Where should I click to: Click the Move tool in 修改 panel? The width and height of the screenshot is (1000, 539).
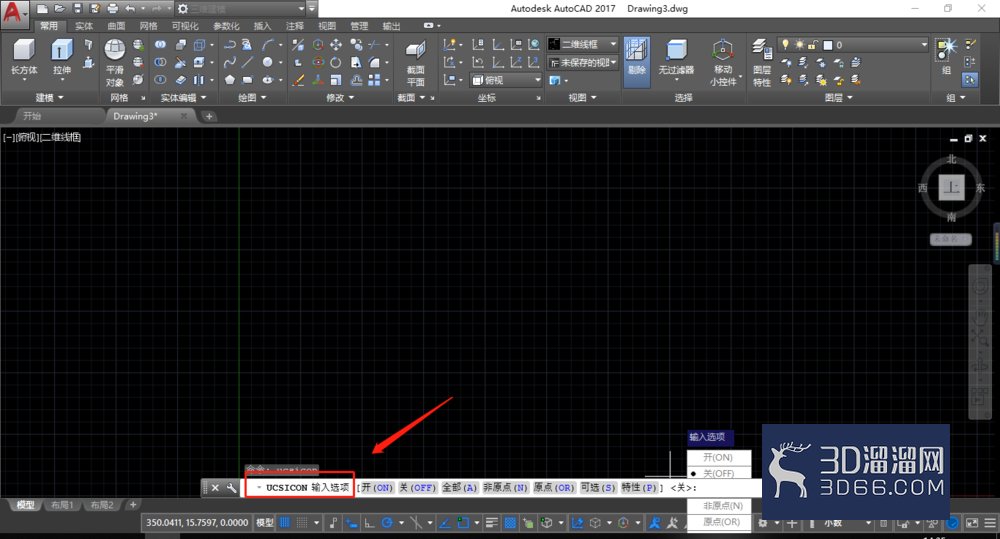coord(335,44)
